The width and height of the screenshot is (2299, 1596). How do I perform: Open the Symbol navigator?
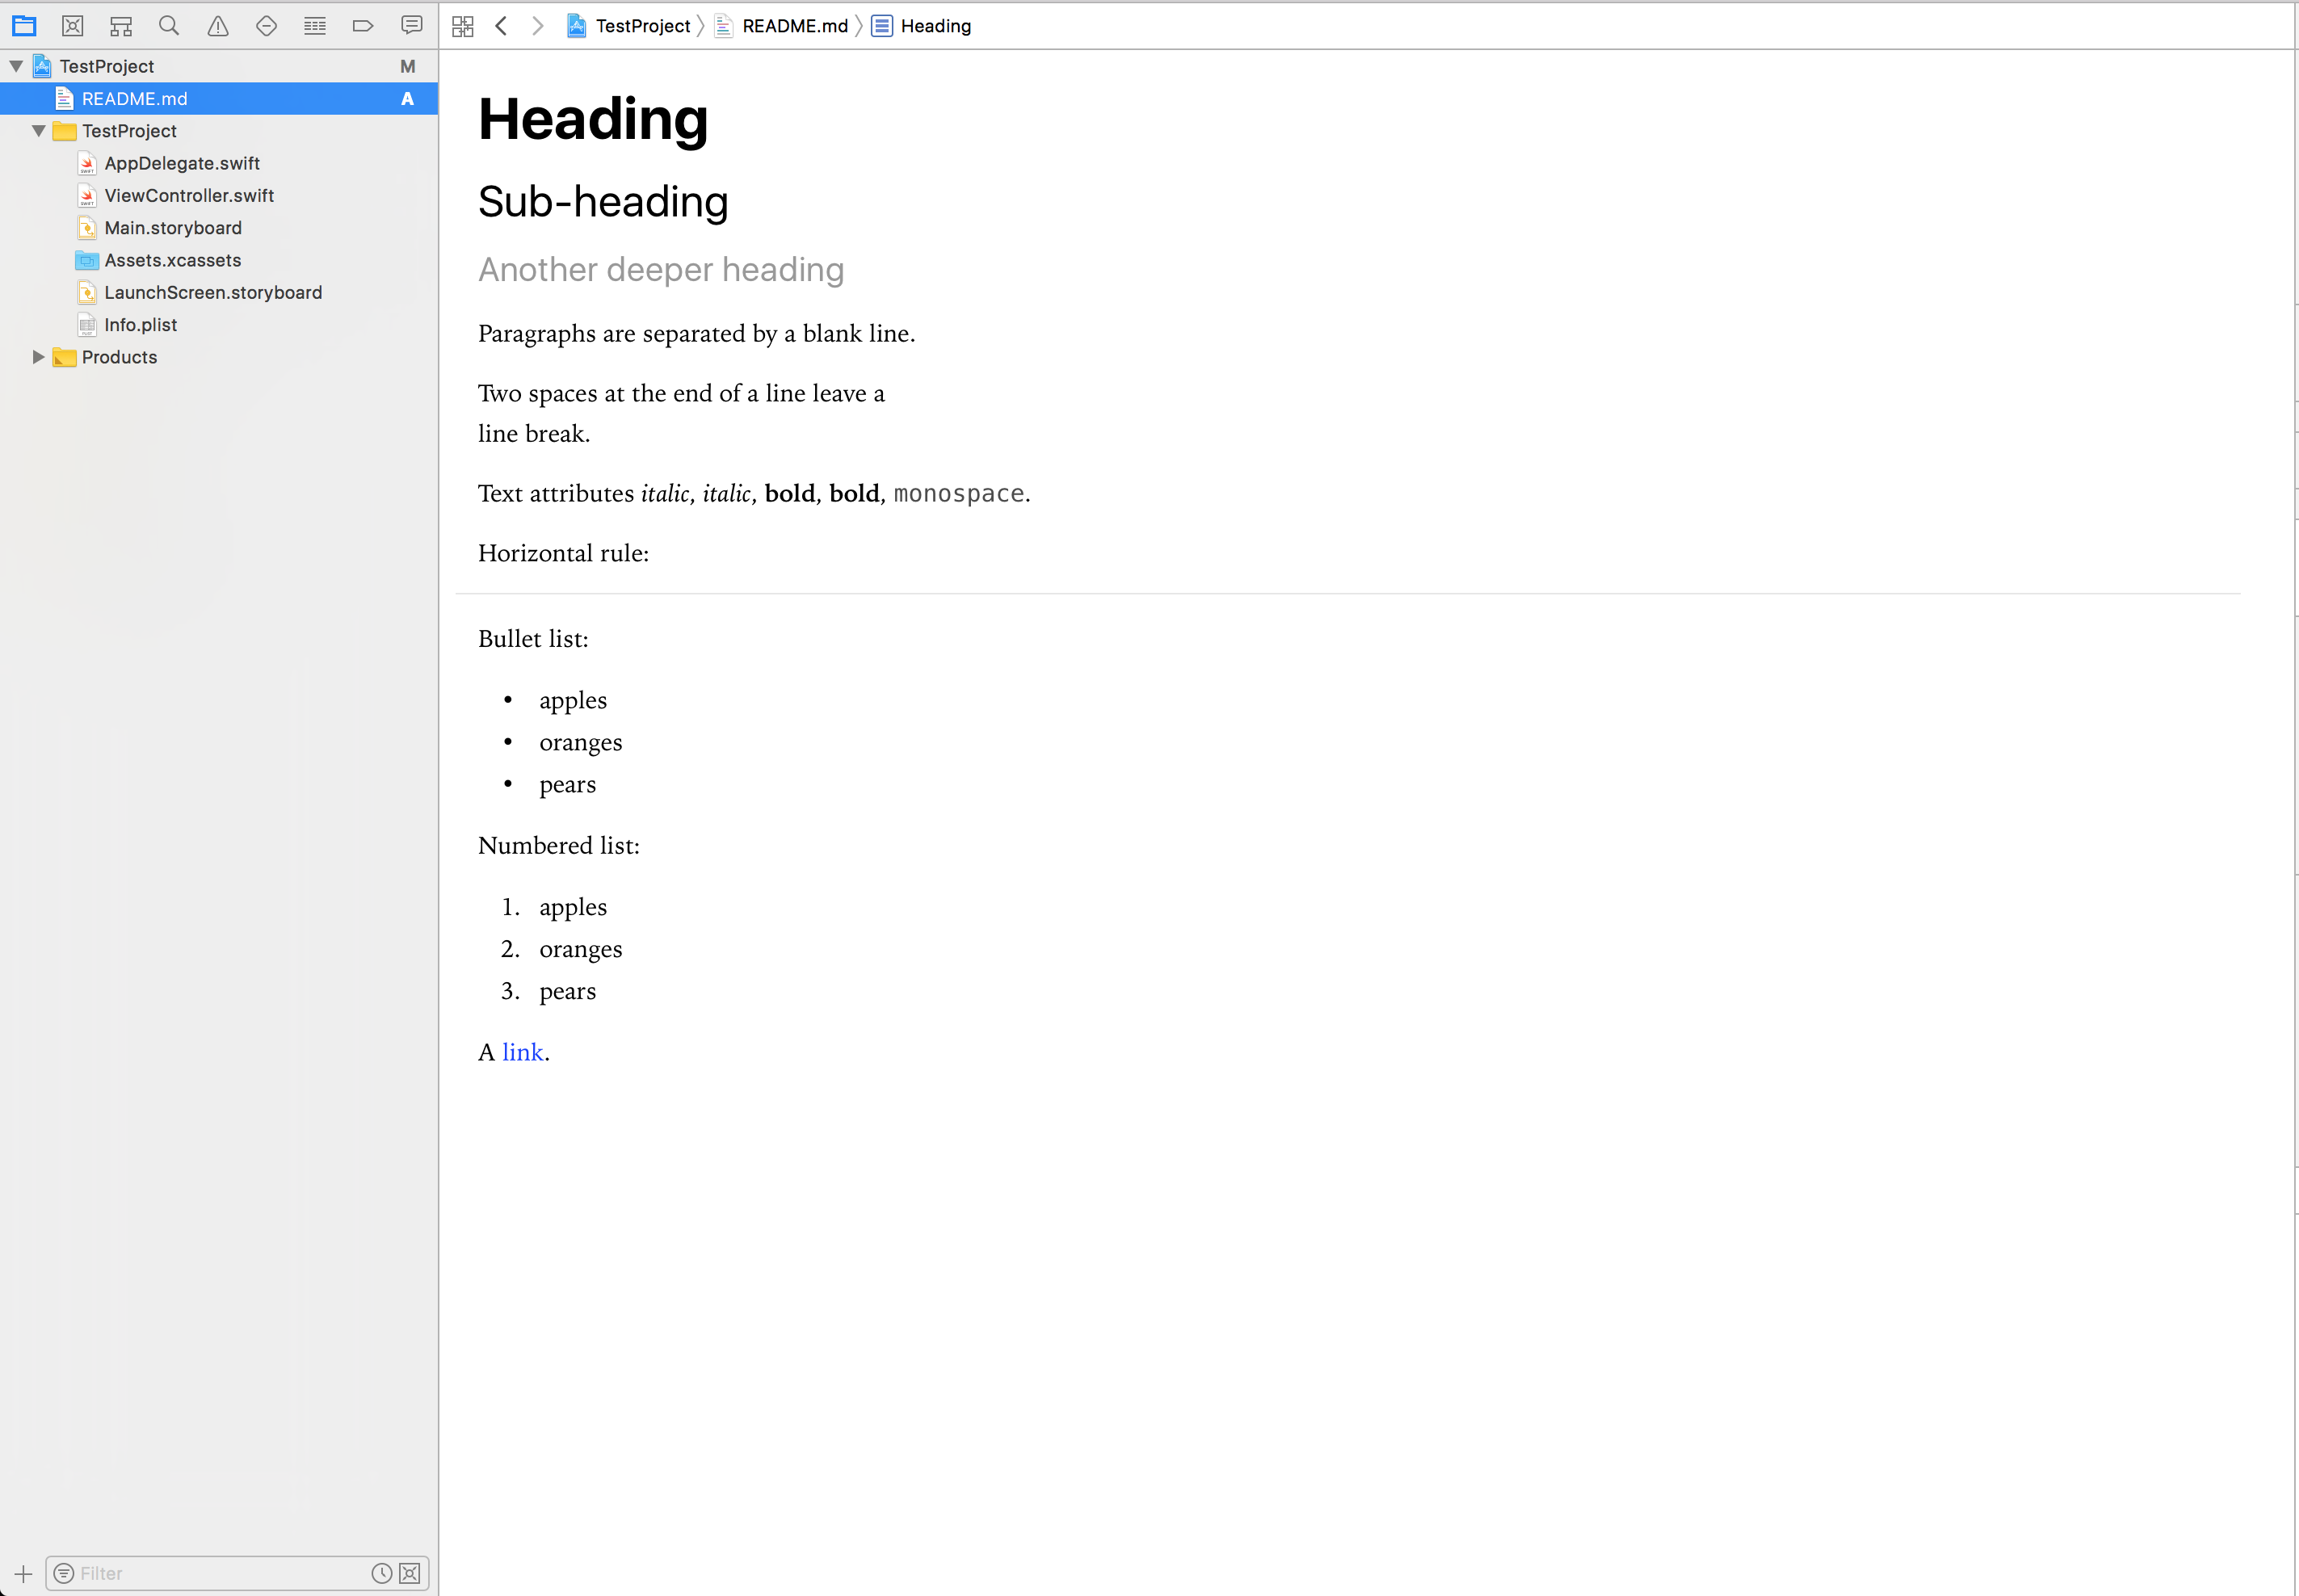(x=121, y=25)
